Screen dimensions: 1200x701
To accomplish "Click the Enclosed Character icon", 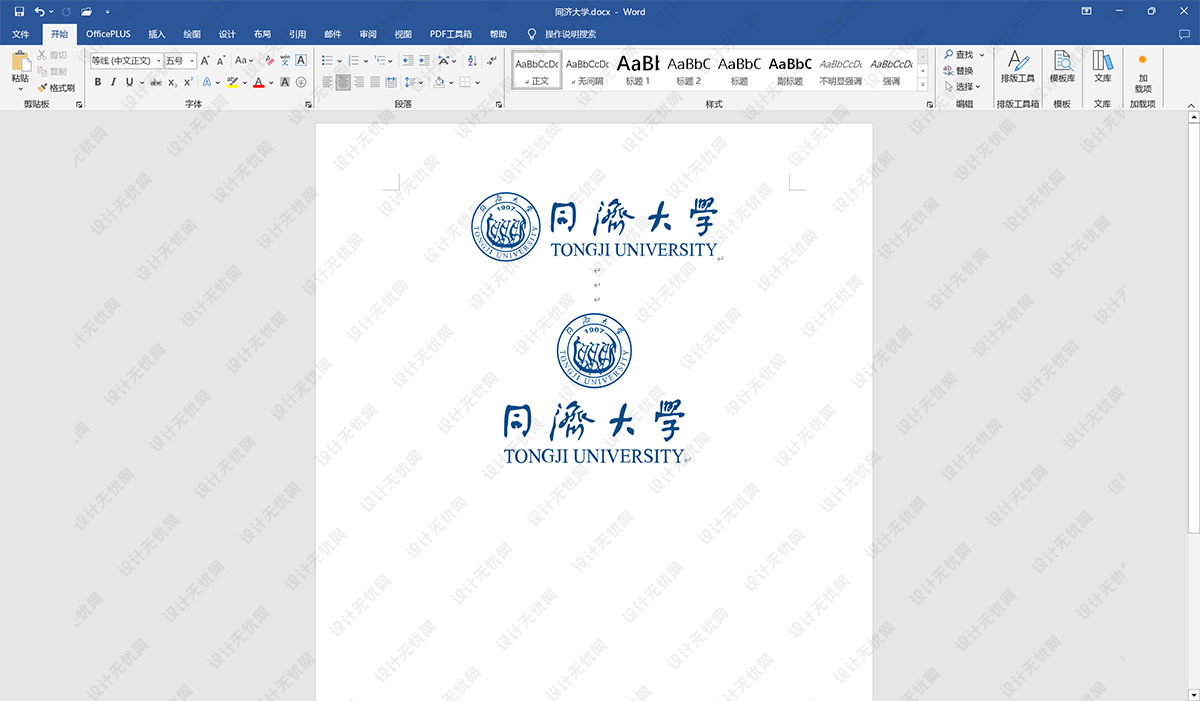I will point(301,82).
